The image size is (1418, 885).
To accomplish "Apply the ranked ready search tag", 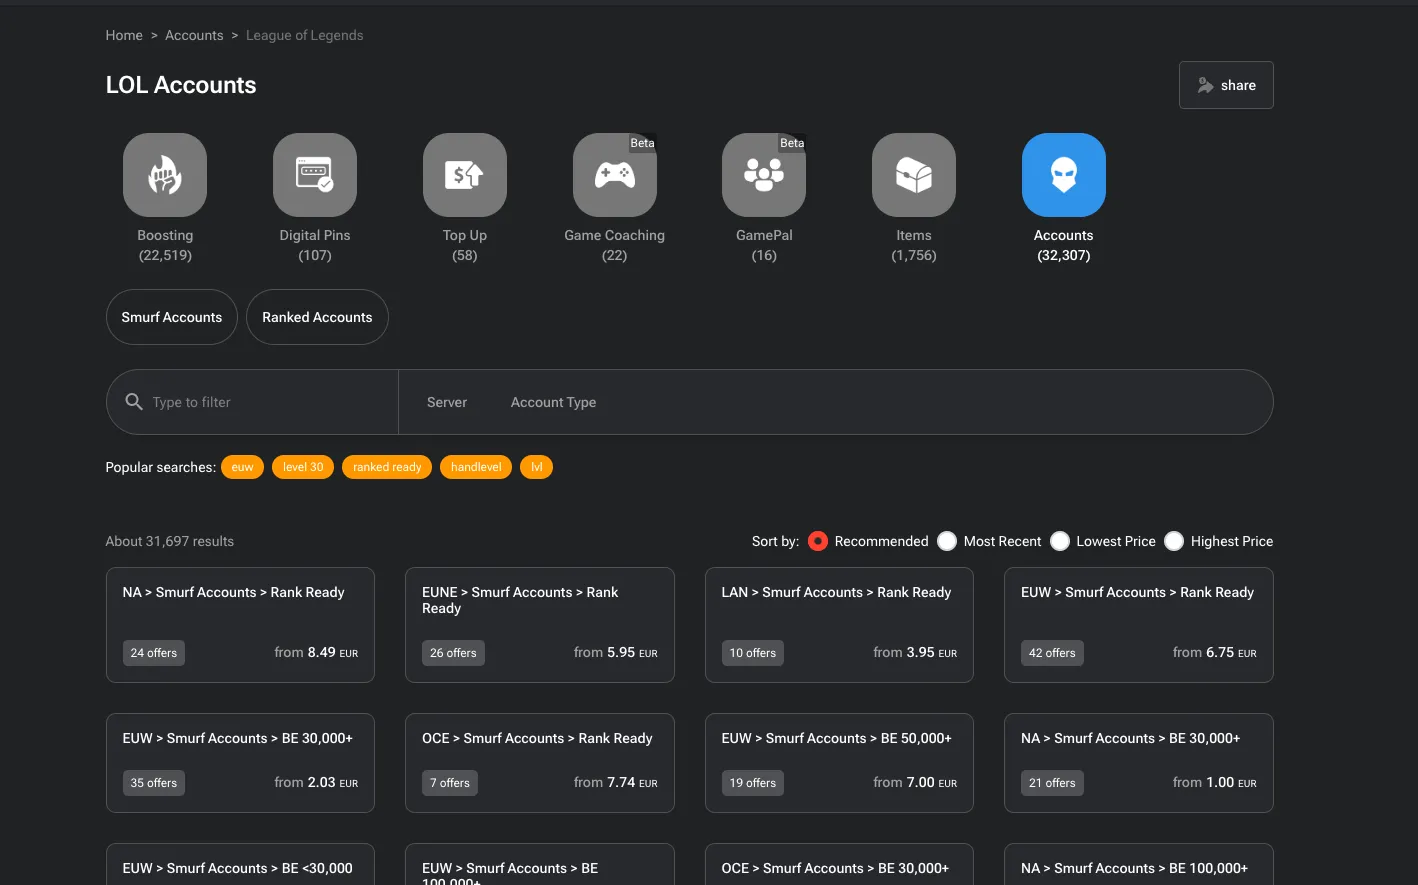I will click(x=387, y=467).
